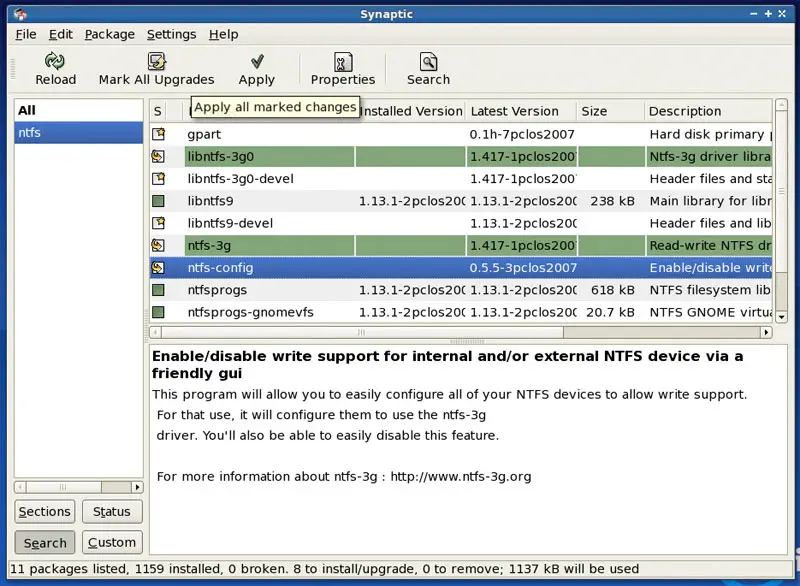Select the gpart package name
Viewport: 800px width, 586px height.
pyautogui.click(x=204, y=135)
